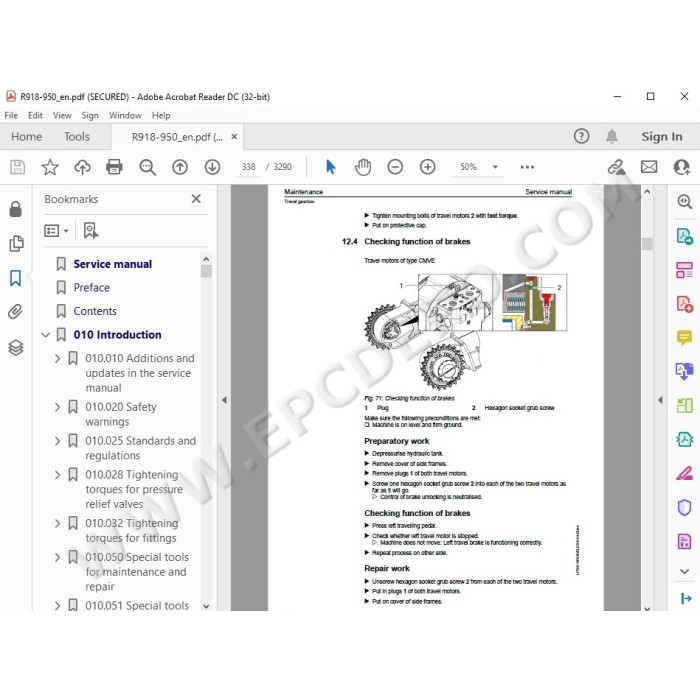Click the bookmarks list scrollbar thumb
This screenshot has height=700, width=700.
(x=206, y=271)
